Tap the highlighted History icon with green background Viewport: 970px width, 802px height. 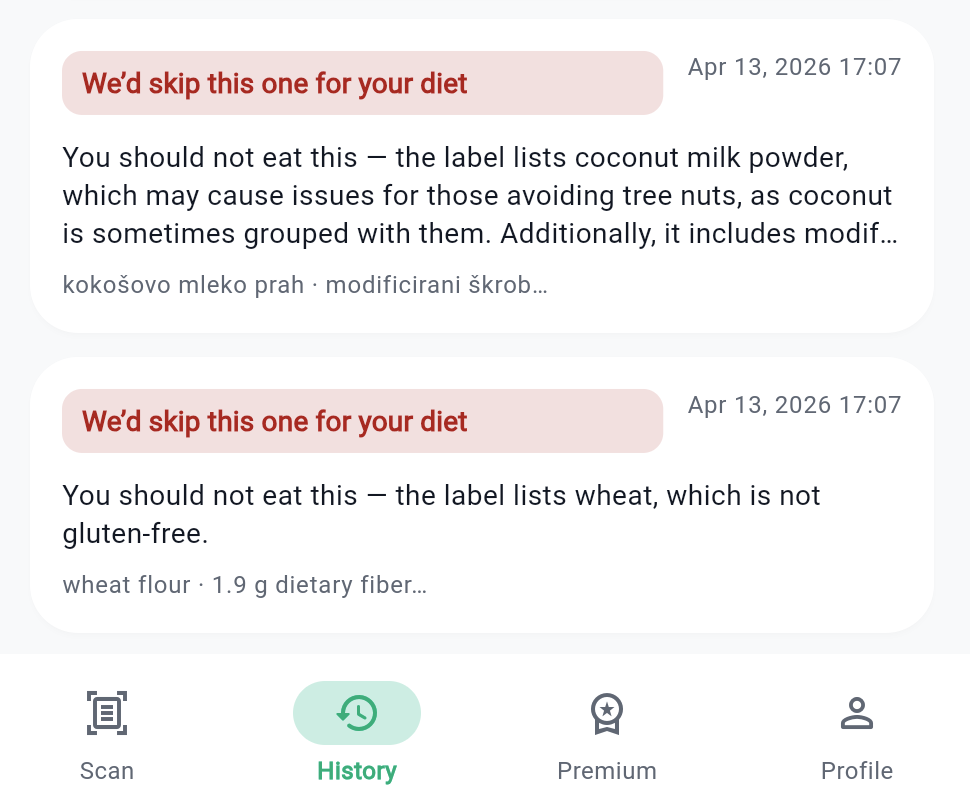(357, 713)
